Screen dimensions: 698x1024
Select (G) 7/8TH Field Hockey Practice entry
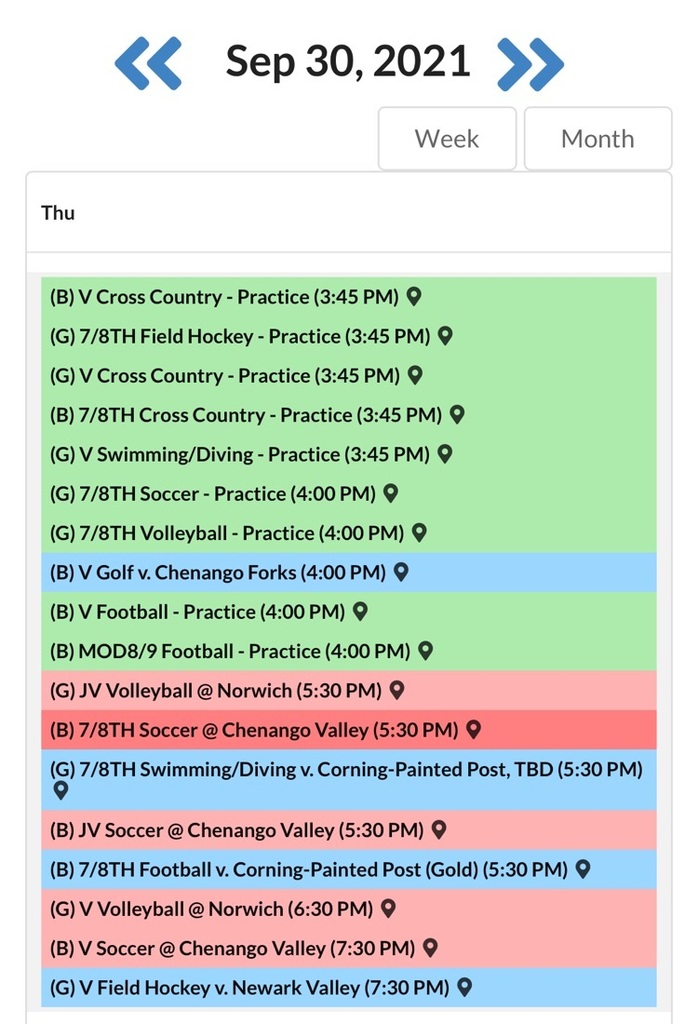pyautogui.click(x=349, y=336)
